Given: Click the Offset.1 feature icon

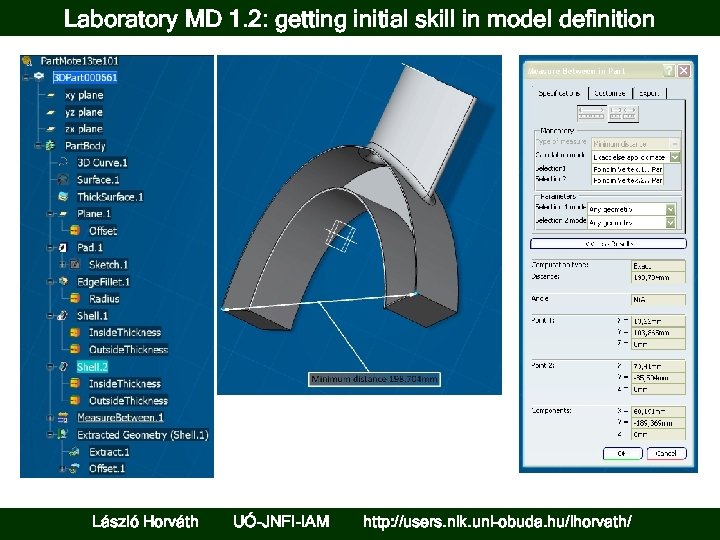Looking at the screenshot, I should (74, 468).
